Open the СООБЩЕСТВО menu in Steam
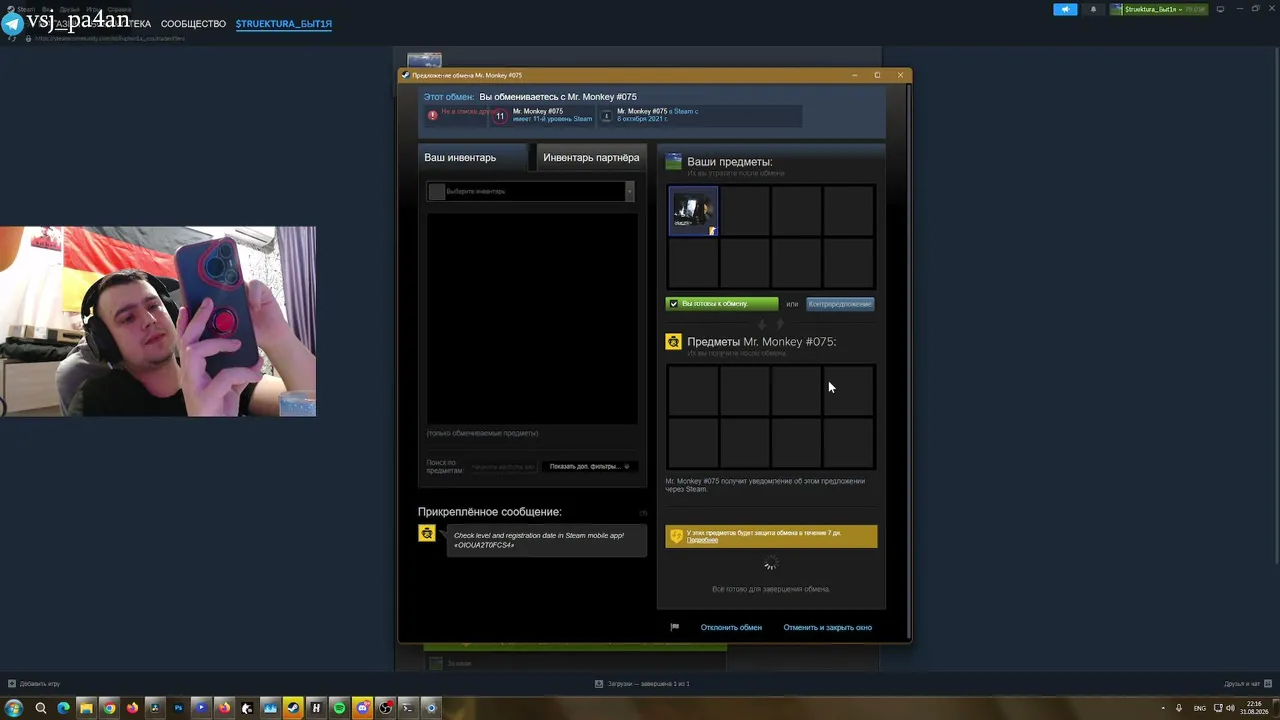The height and width of the screenshot is (720, 1280). coord(193,23)
